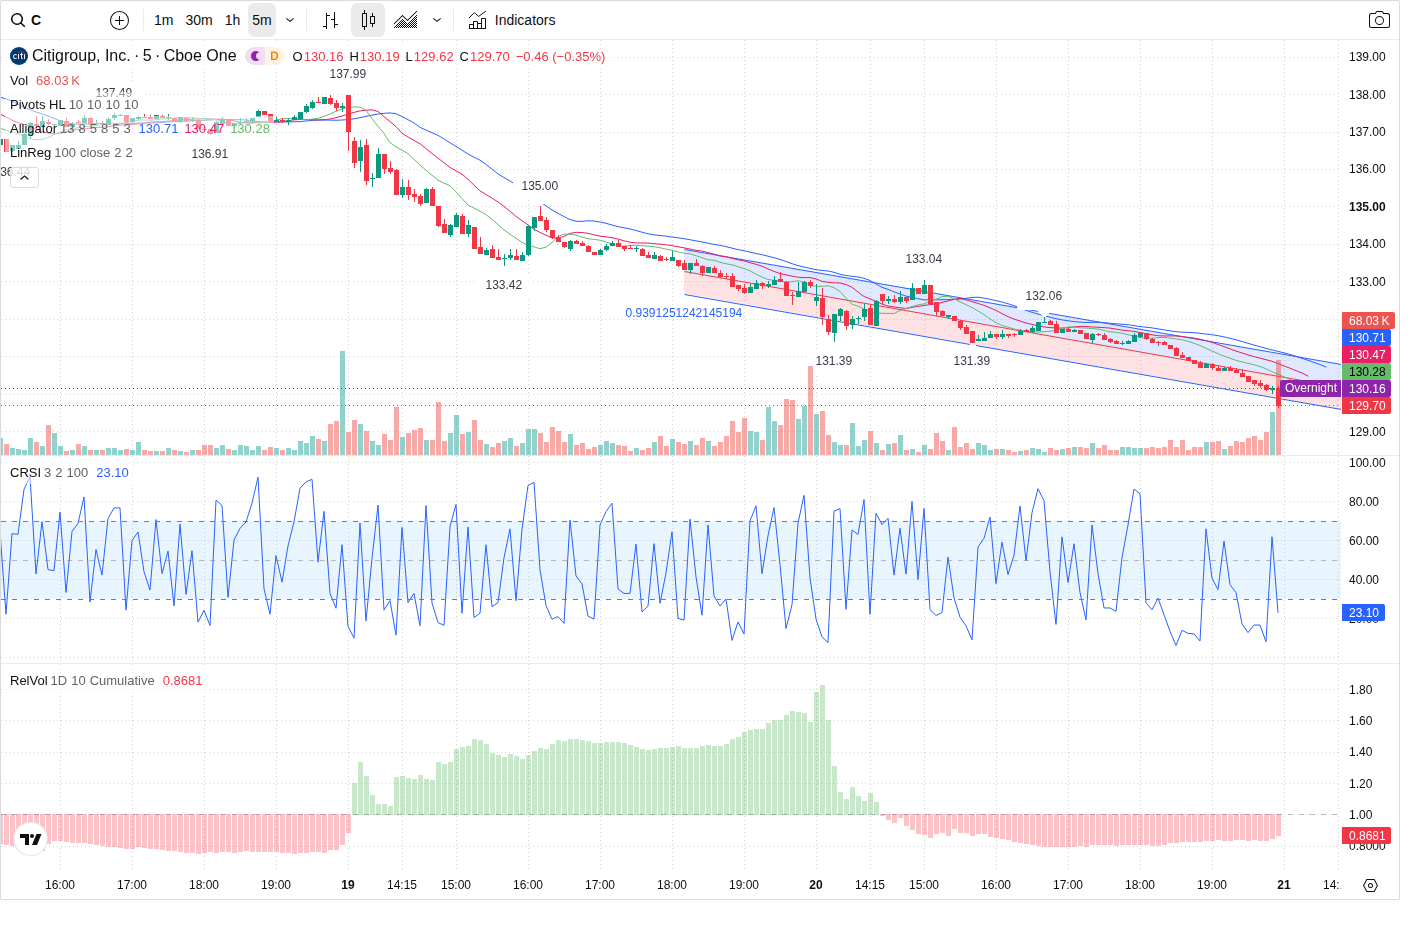Screen dimensions: 1420x950
Task: Click the 133.04 pivot high label
Action: 924,259
